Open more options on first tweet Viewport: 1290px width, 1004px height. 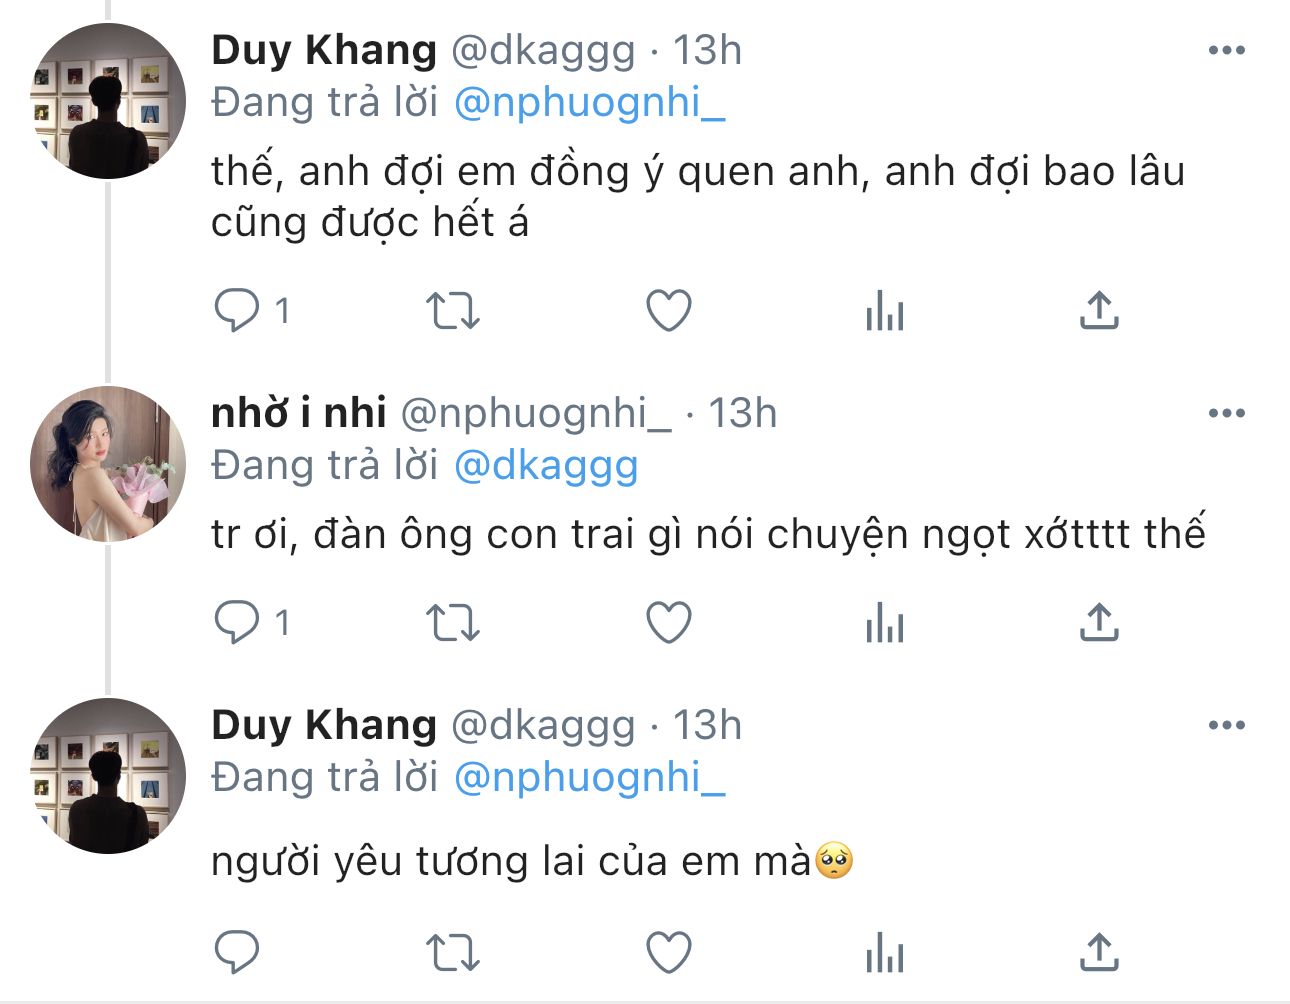[1226, 50]
